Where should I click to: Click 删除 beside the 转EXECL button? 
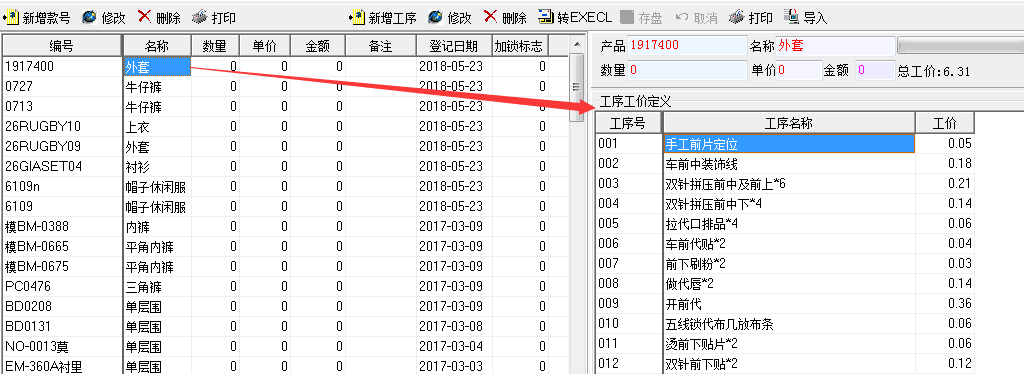click(505, 18)
